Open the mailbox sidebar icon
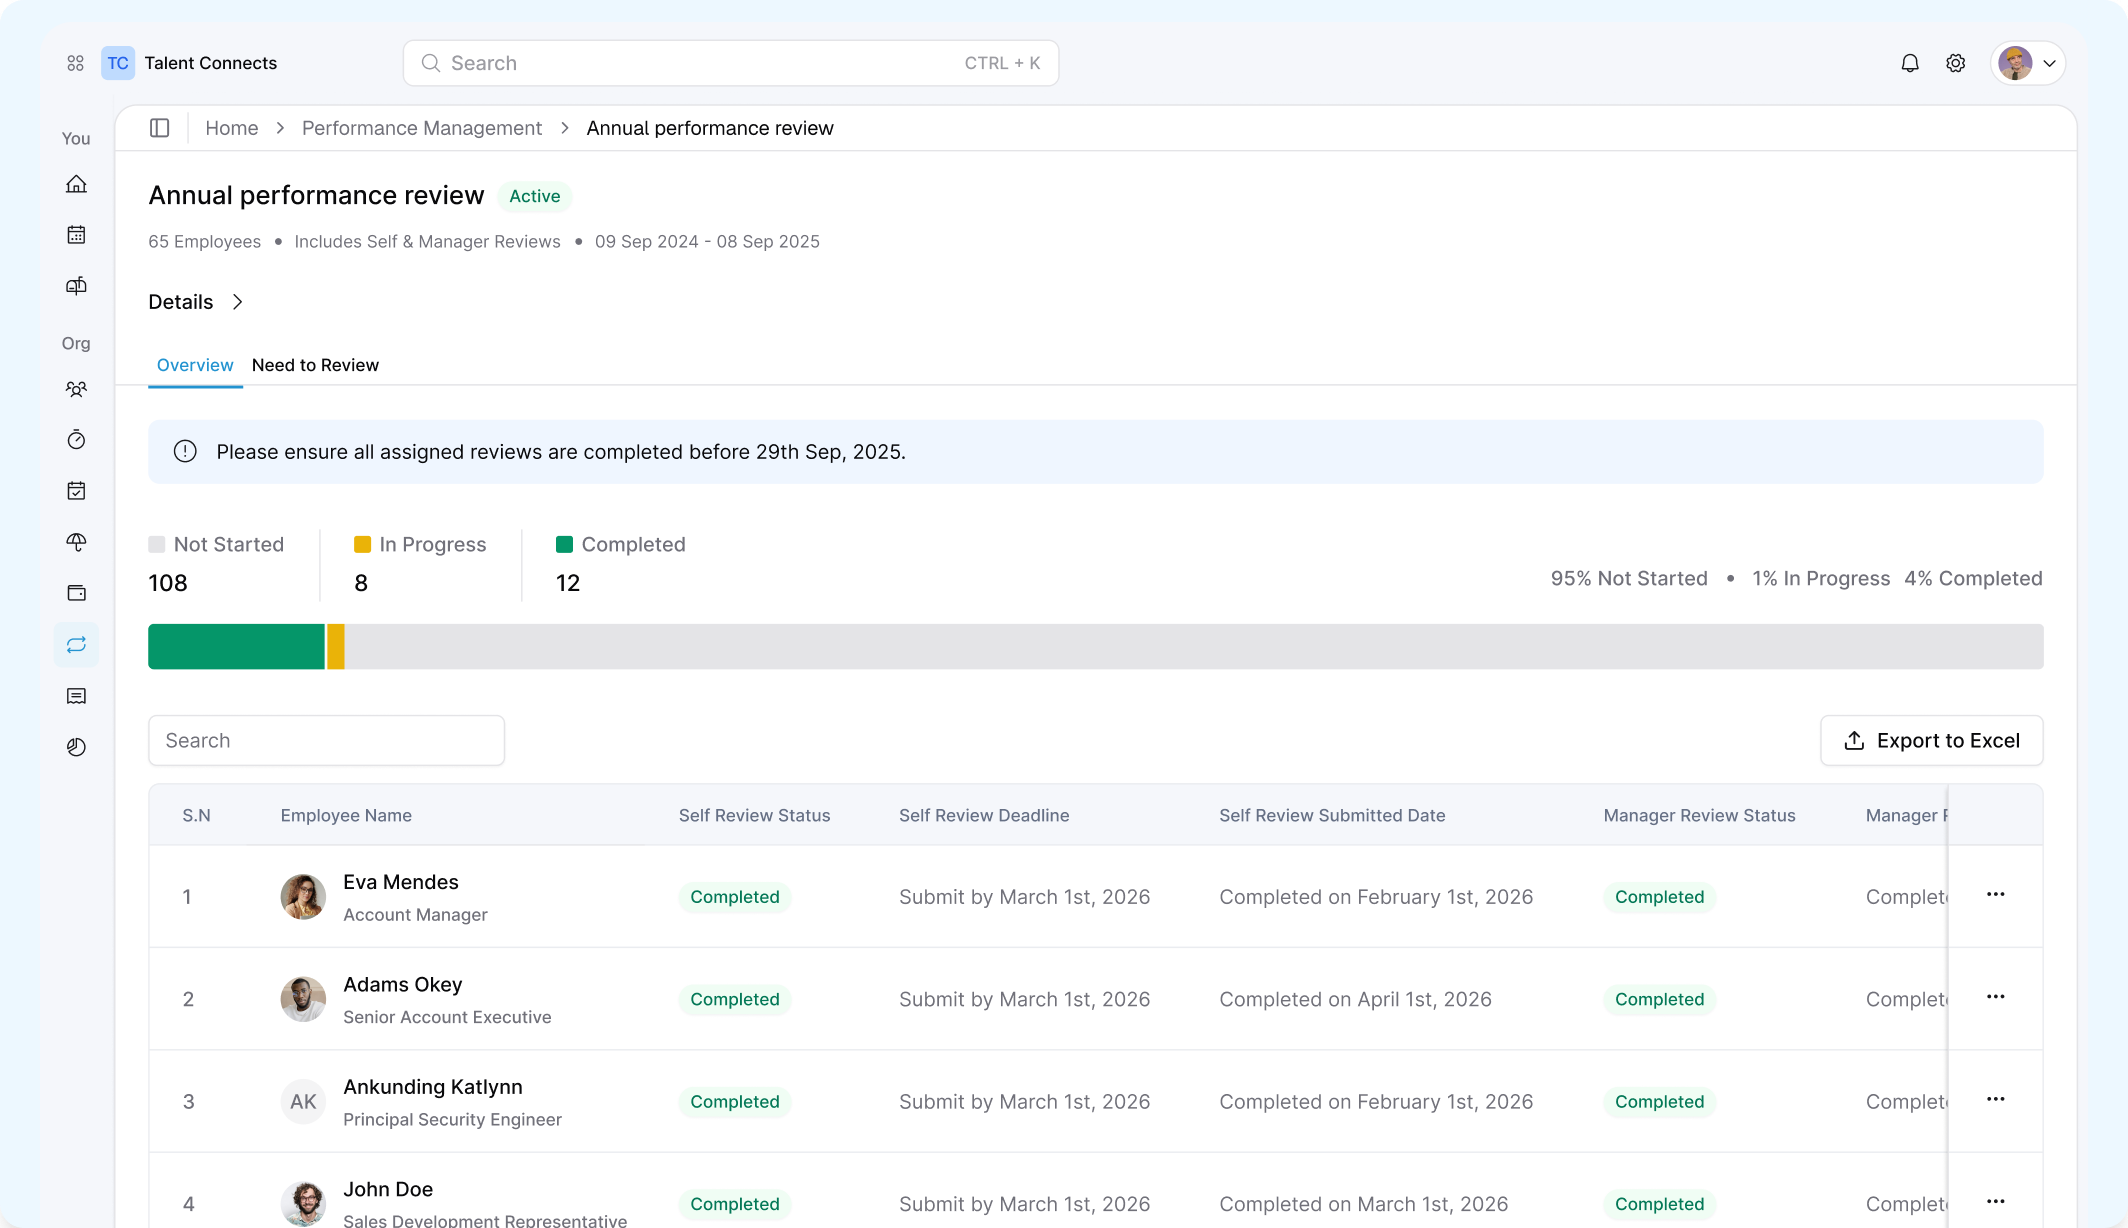This screenshot has height=1228, width=2128. pos(76,286)
